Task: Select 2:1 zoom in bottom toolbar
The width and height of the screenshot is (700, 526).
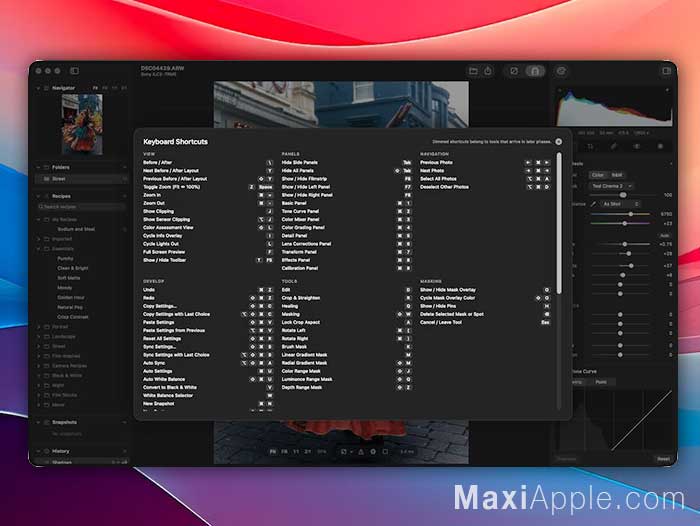Action: 308,452
